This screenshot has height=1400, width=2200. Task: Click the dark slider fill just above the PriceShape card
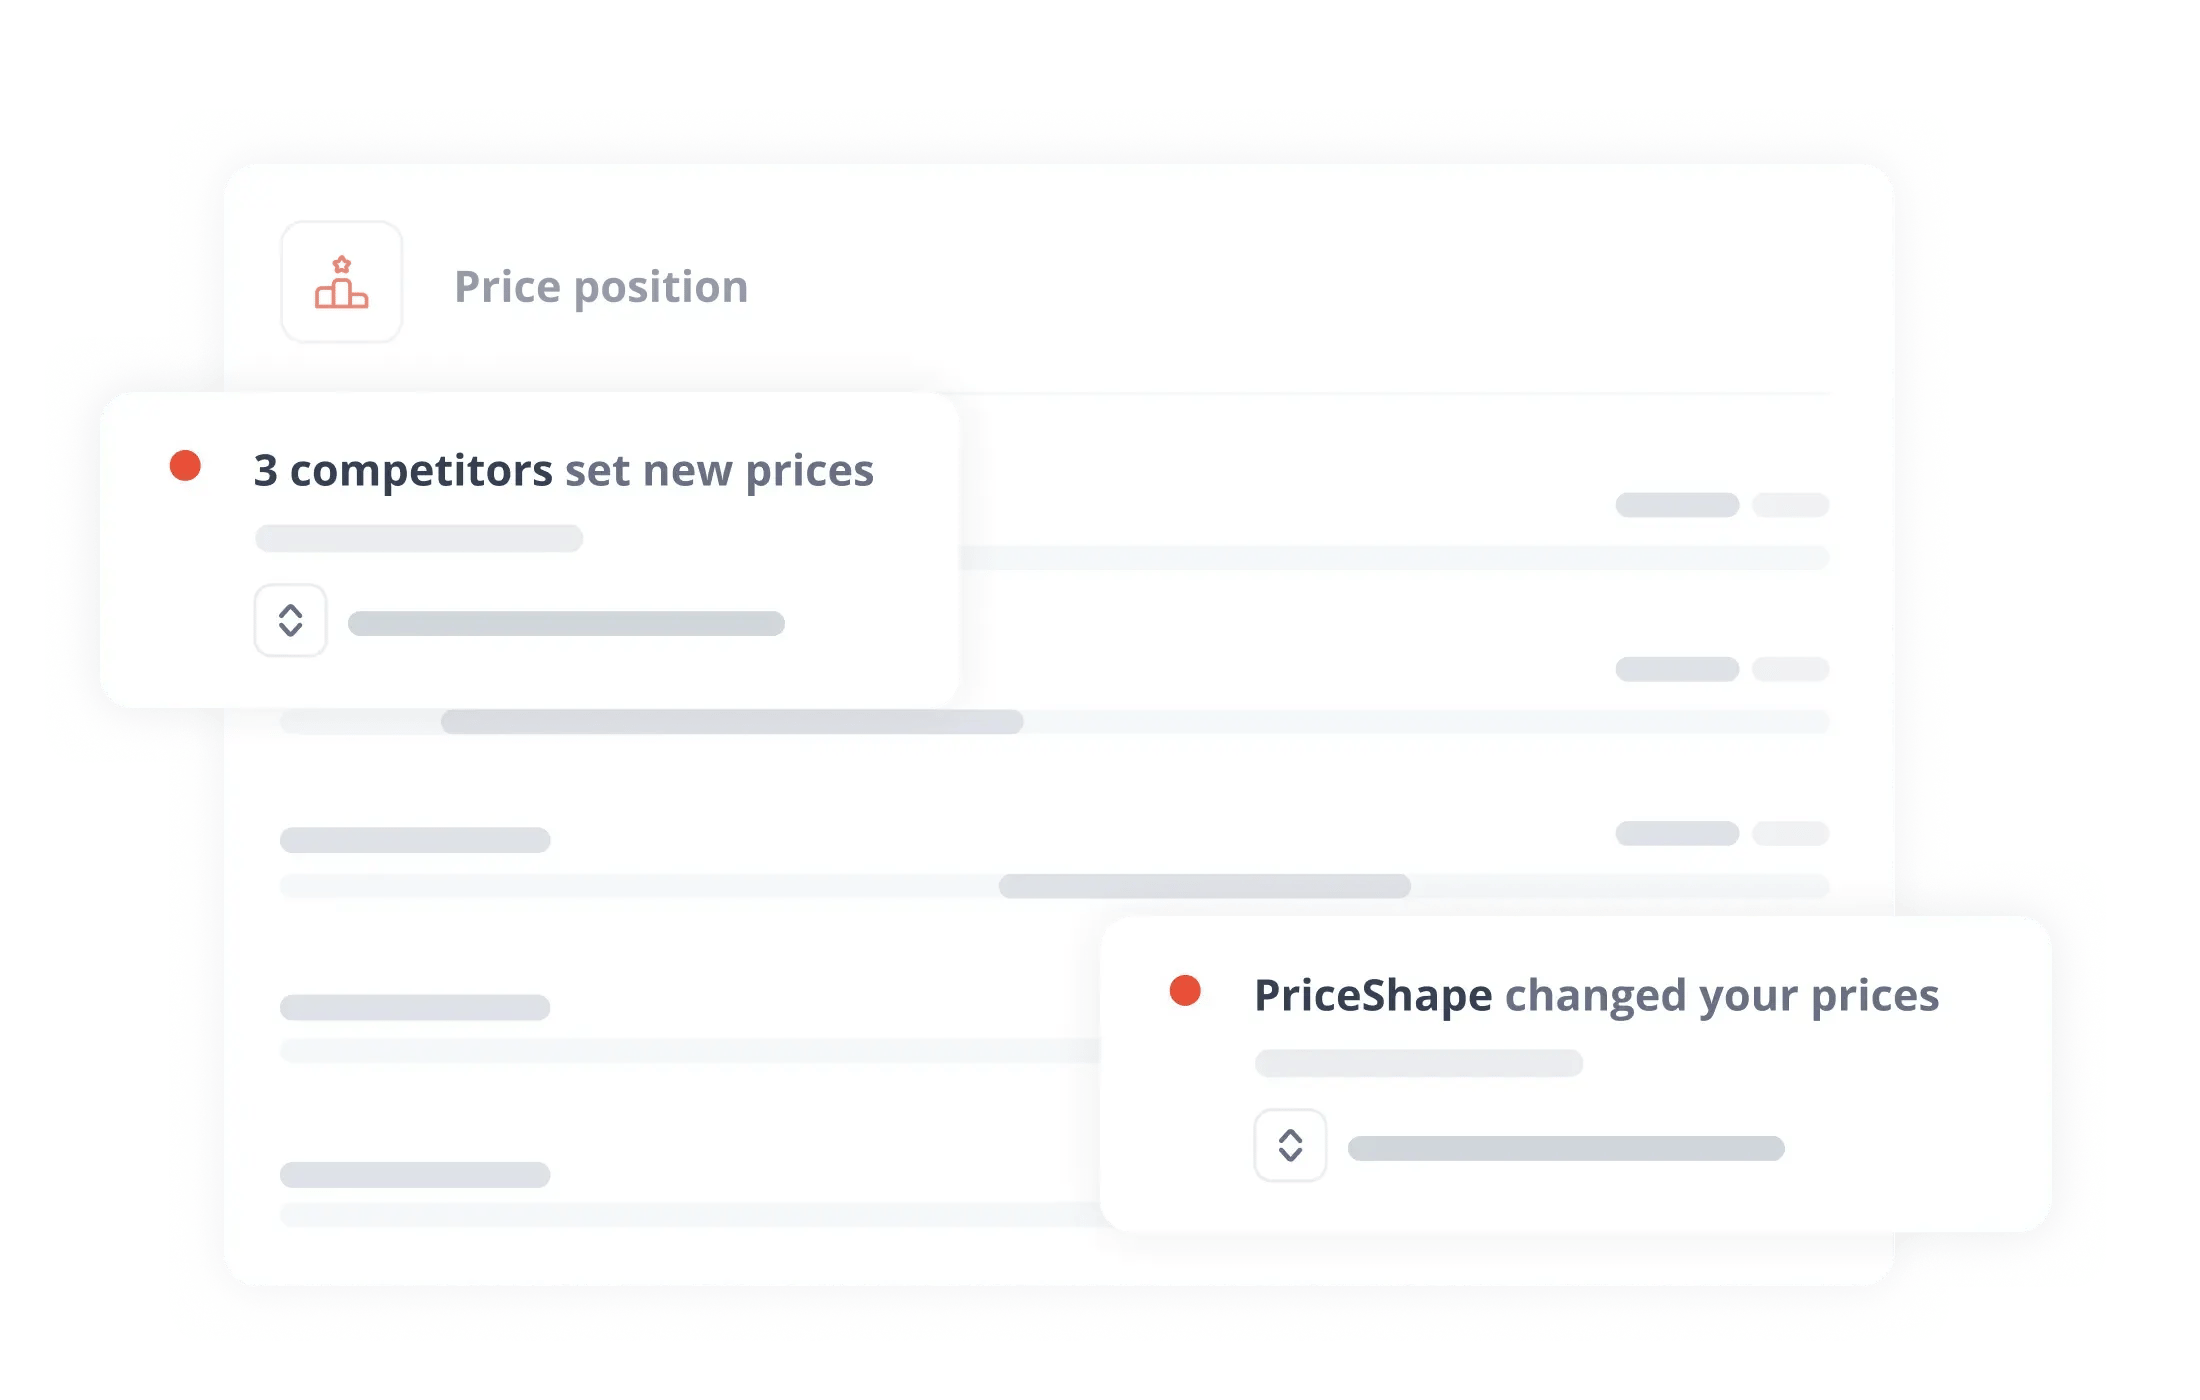[x=1204, y=886]
